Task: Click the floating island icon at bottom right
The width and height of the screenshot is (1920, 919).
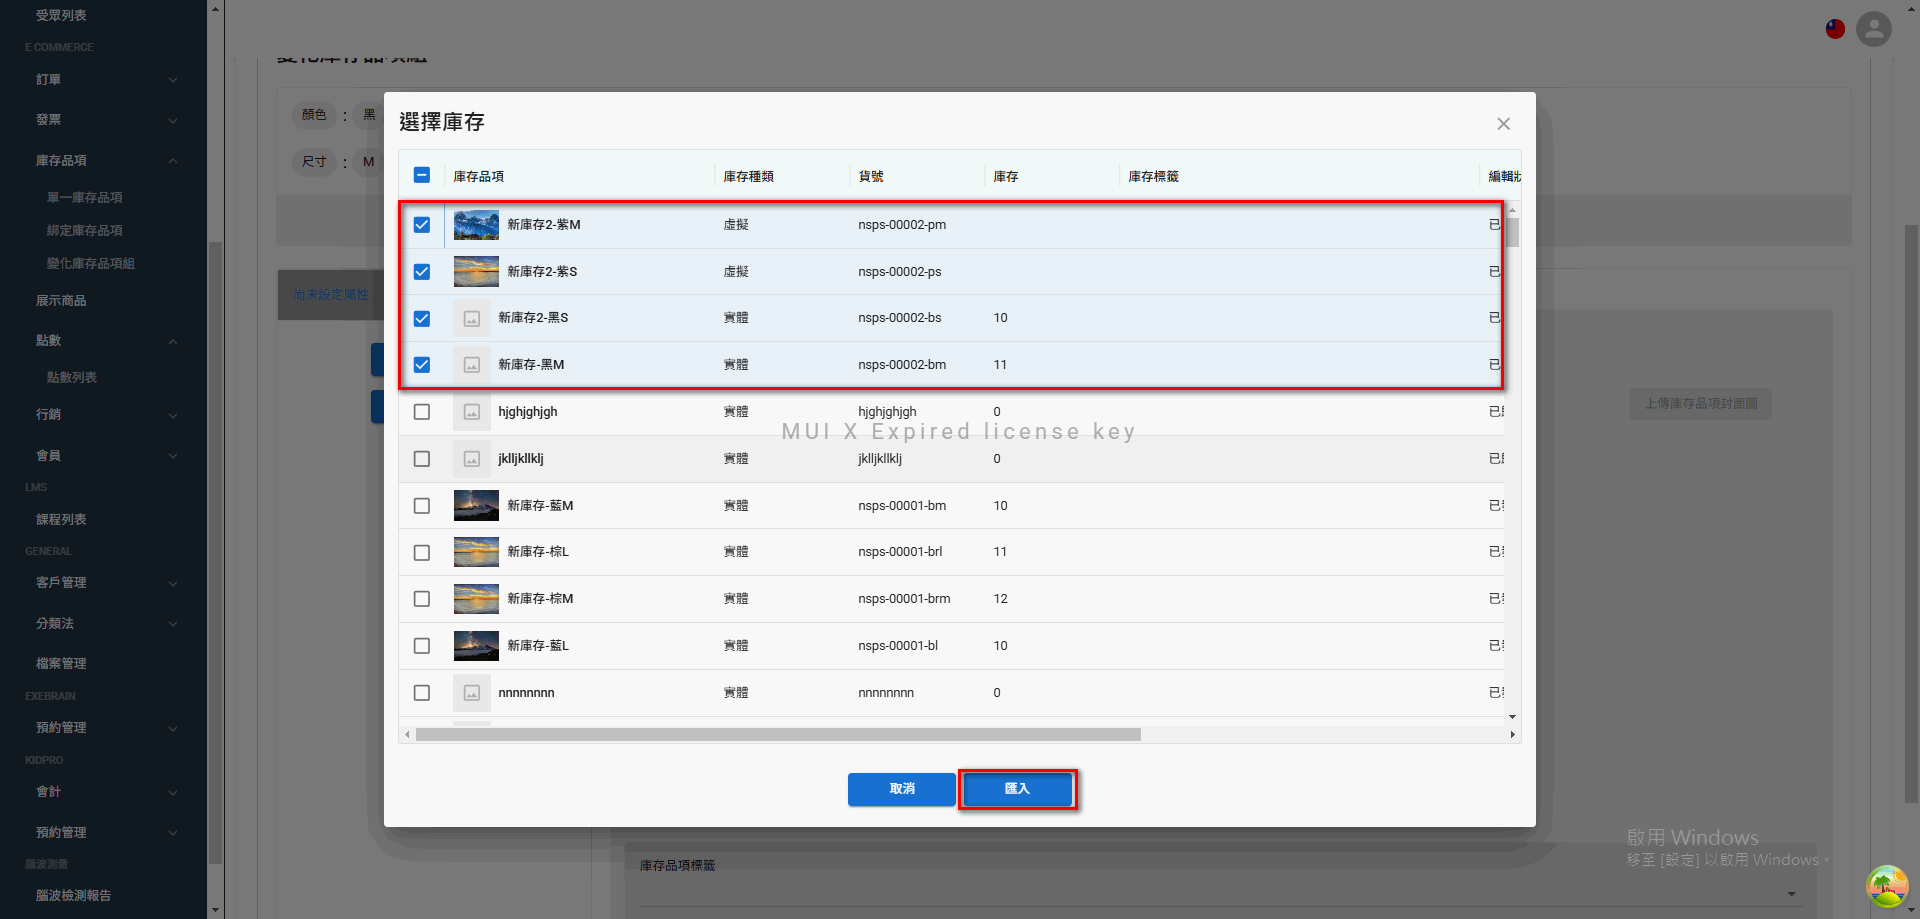Action: (1887, 886)
